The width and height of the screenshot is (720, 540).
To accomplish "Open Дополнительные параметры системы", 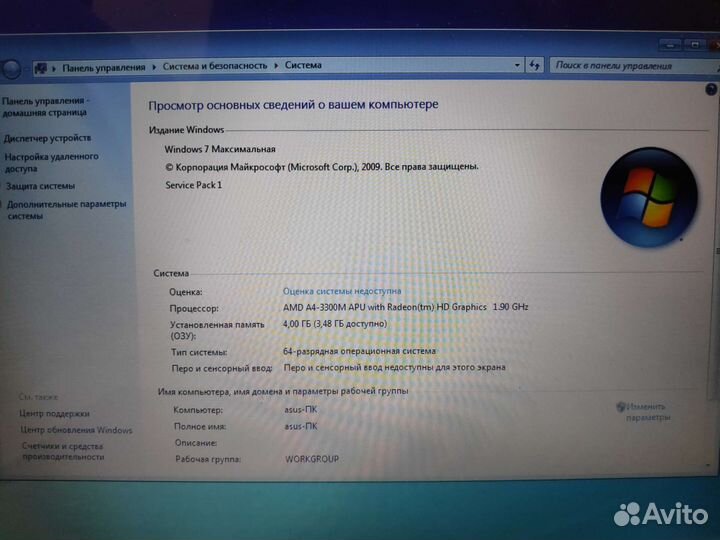I will pos(66,209).
